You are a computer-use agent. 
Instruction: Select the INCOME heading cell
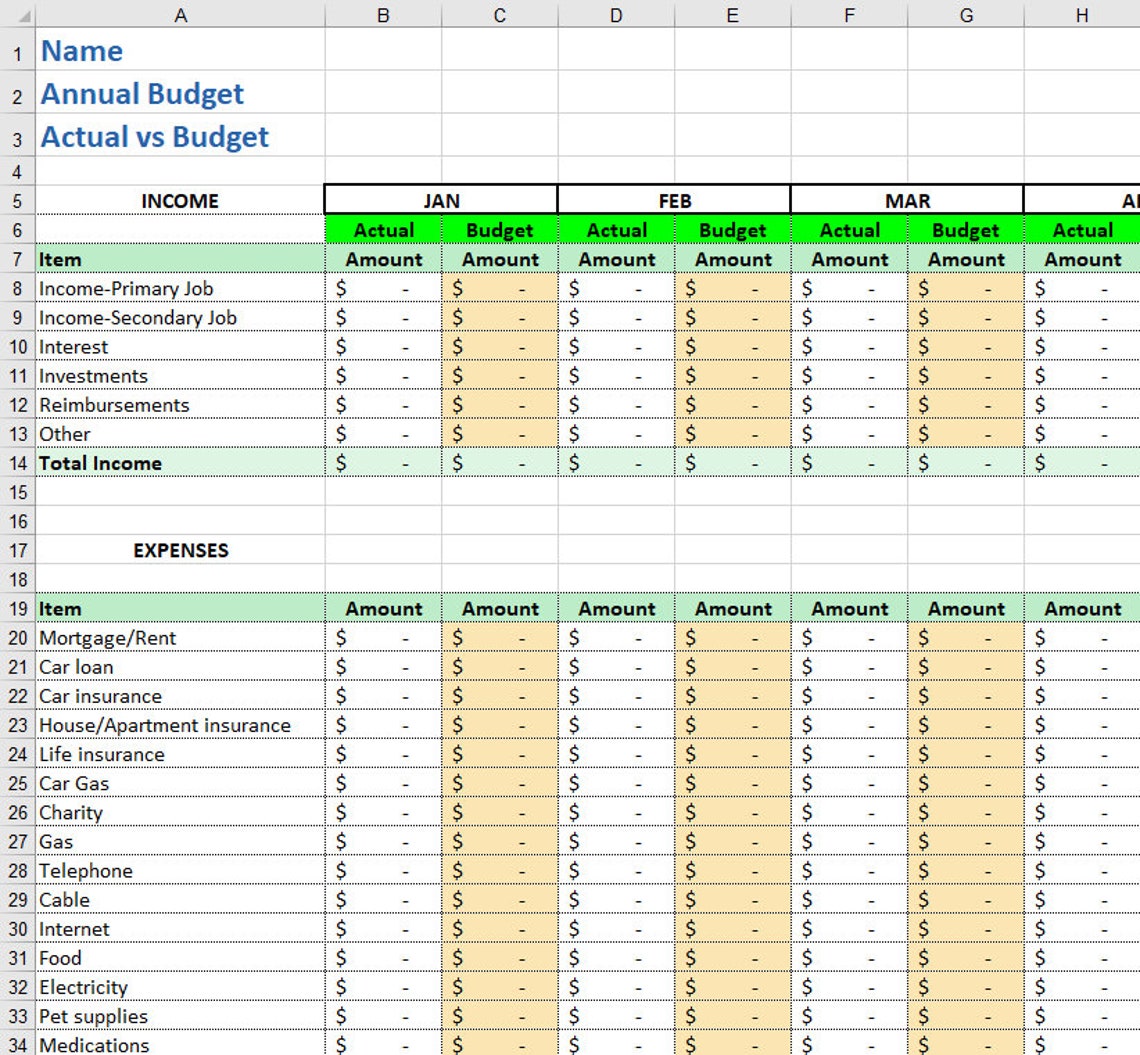tap(180, 200)
